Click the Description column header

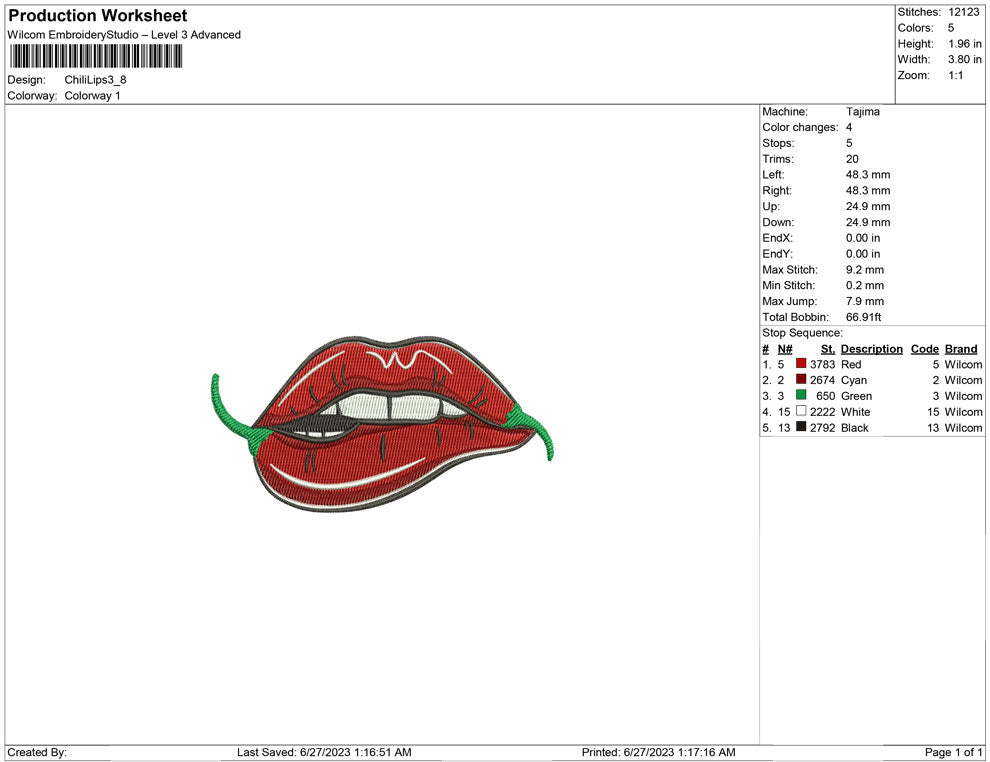coord(871,348)
